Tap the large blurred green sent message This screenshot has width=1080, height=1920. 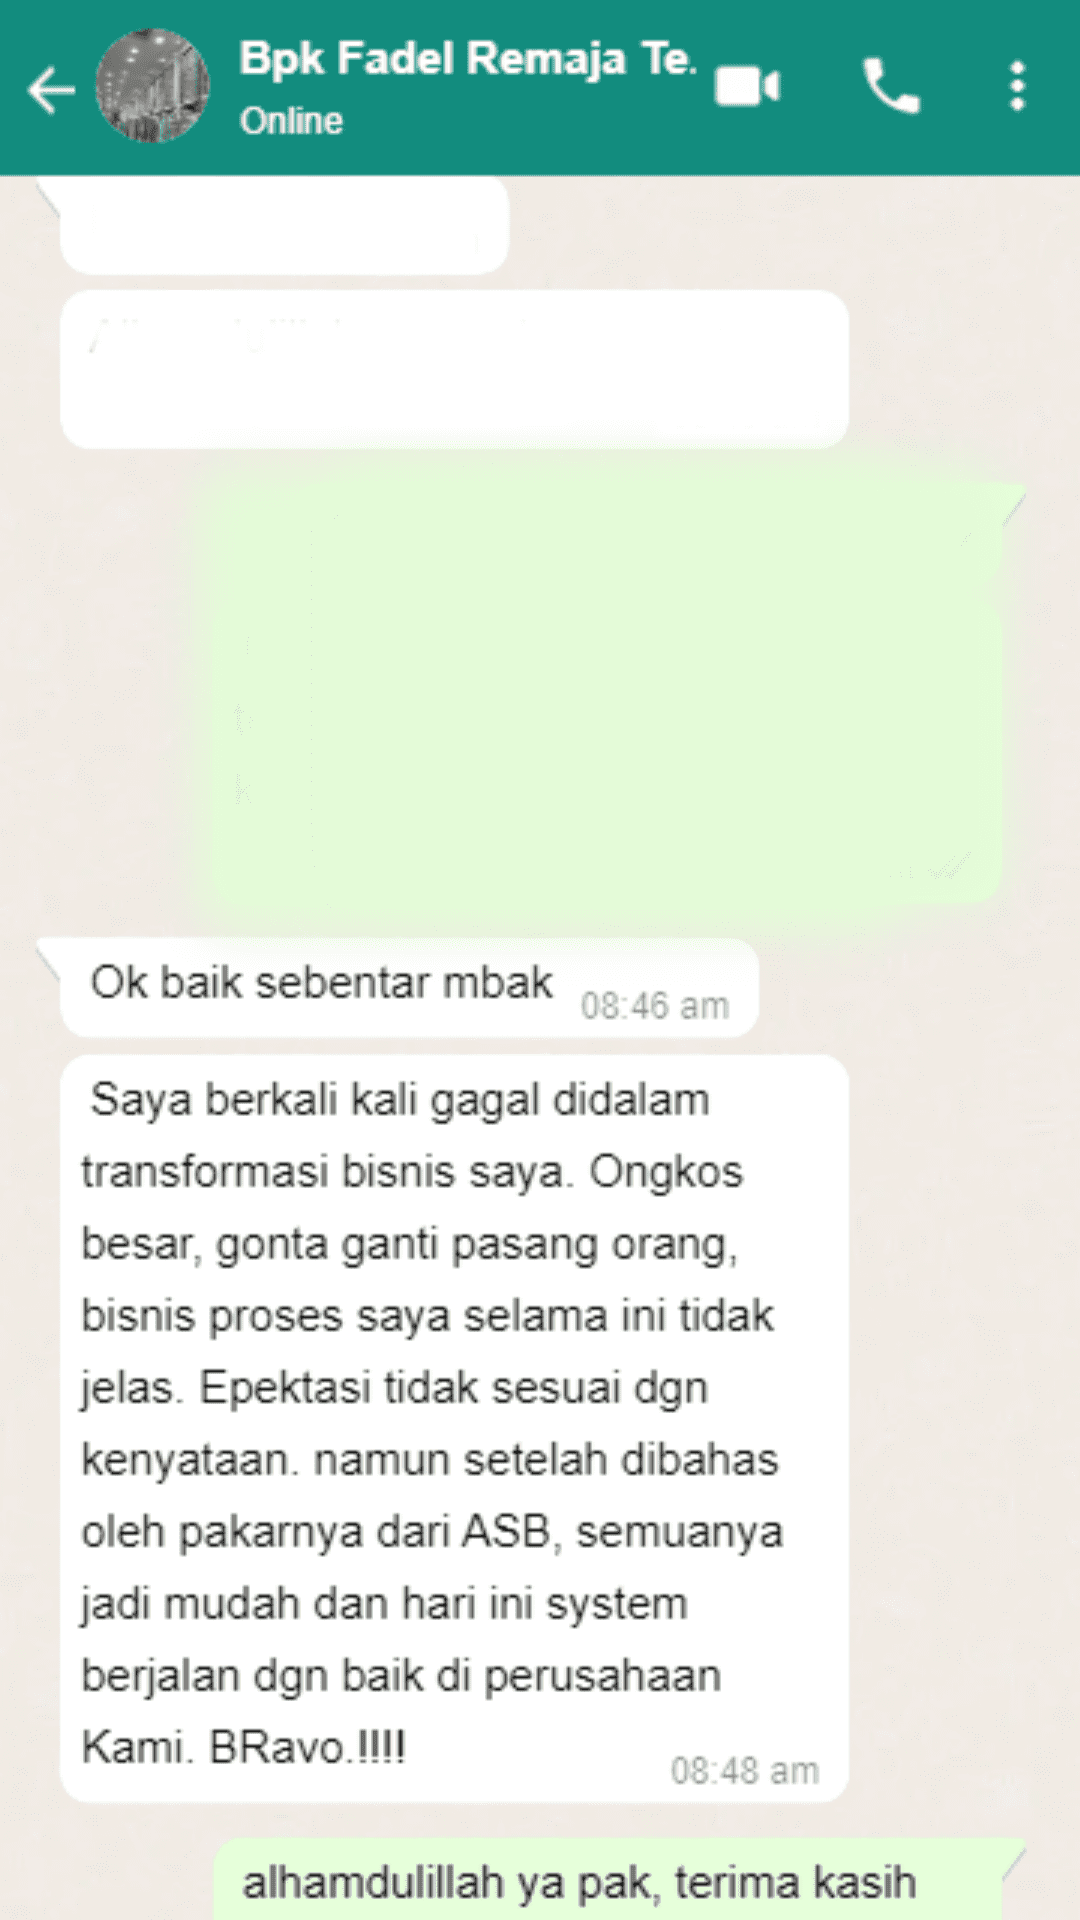click(605, 690)
